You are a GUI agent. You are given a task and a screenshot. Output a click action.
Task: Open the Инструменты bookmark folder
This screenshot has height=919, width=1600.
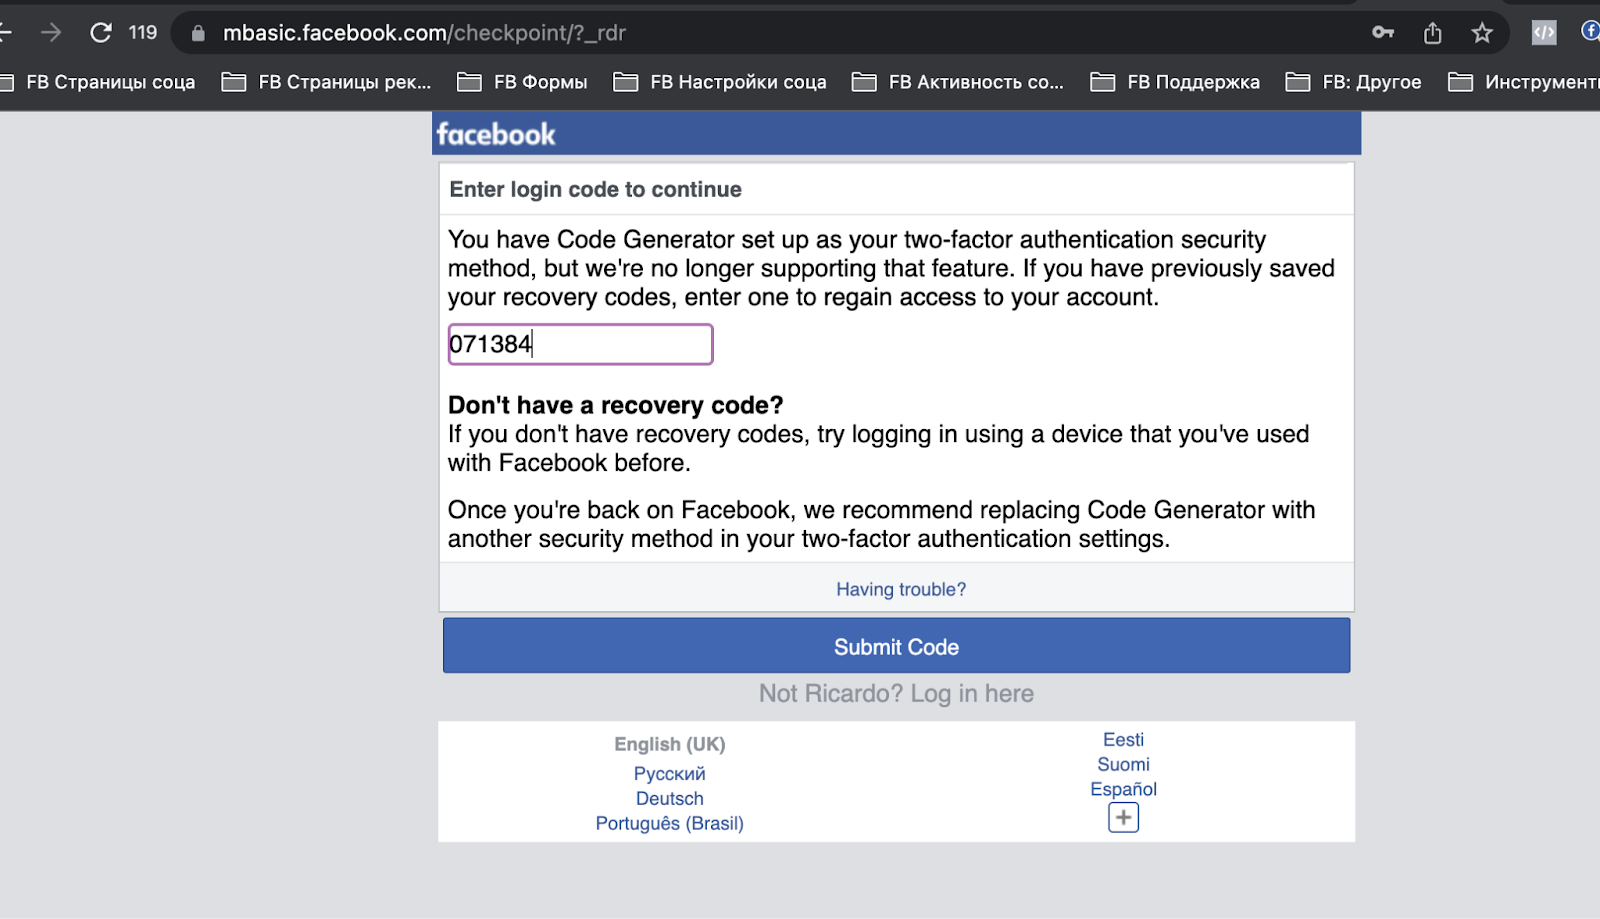coord(1523,82)
